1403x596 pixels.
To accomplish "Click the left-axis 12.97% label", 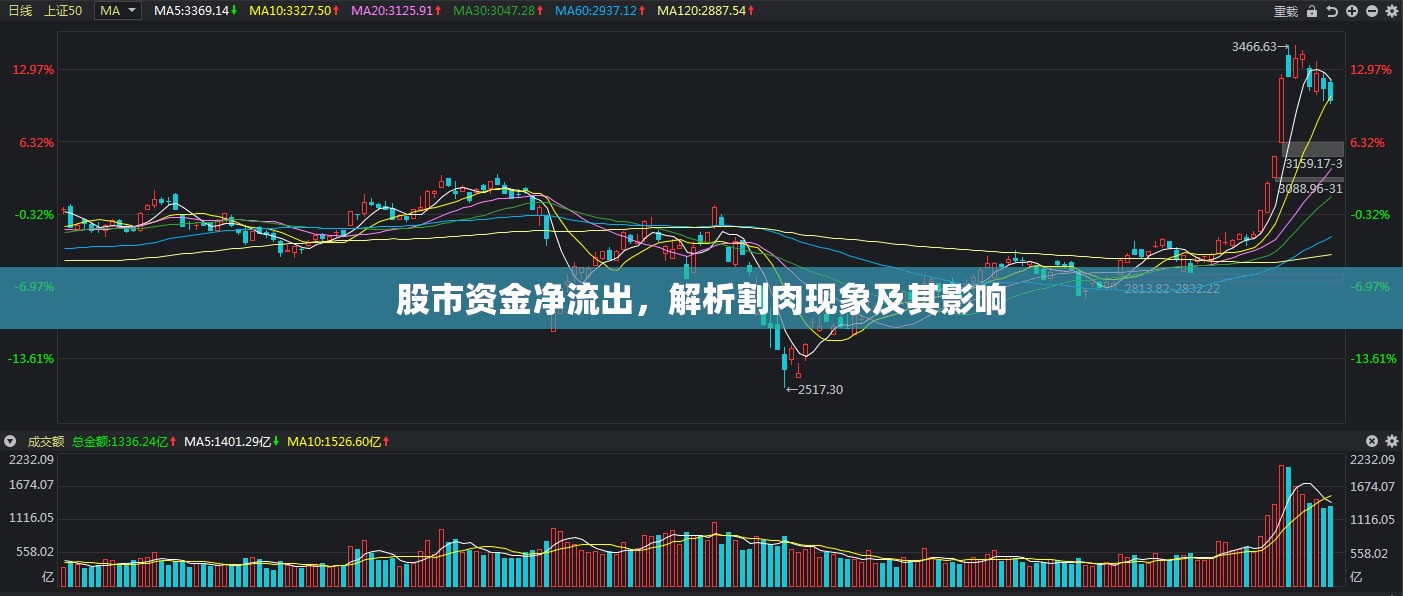I will (33, 70).
